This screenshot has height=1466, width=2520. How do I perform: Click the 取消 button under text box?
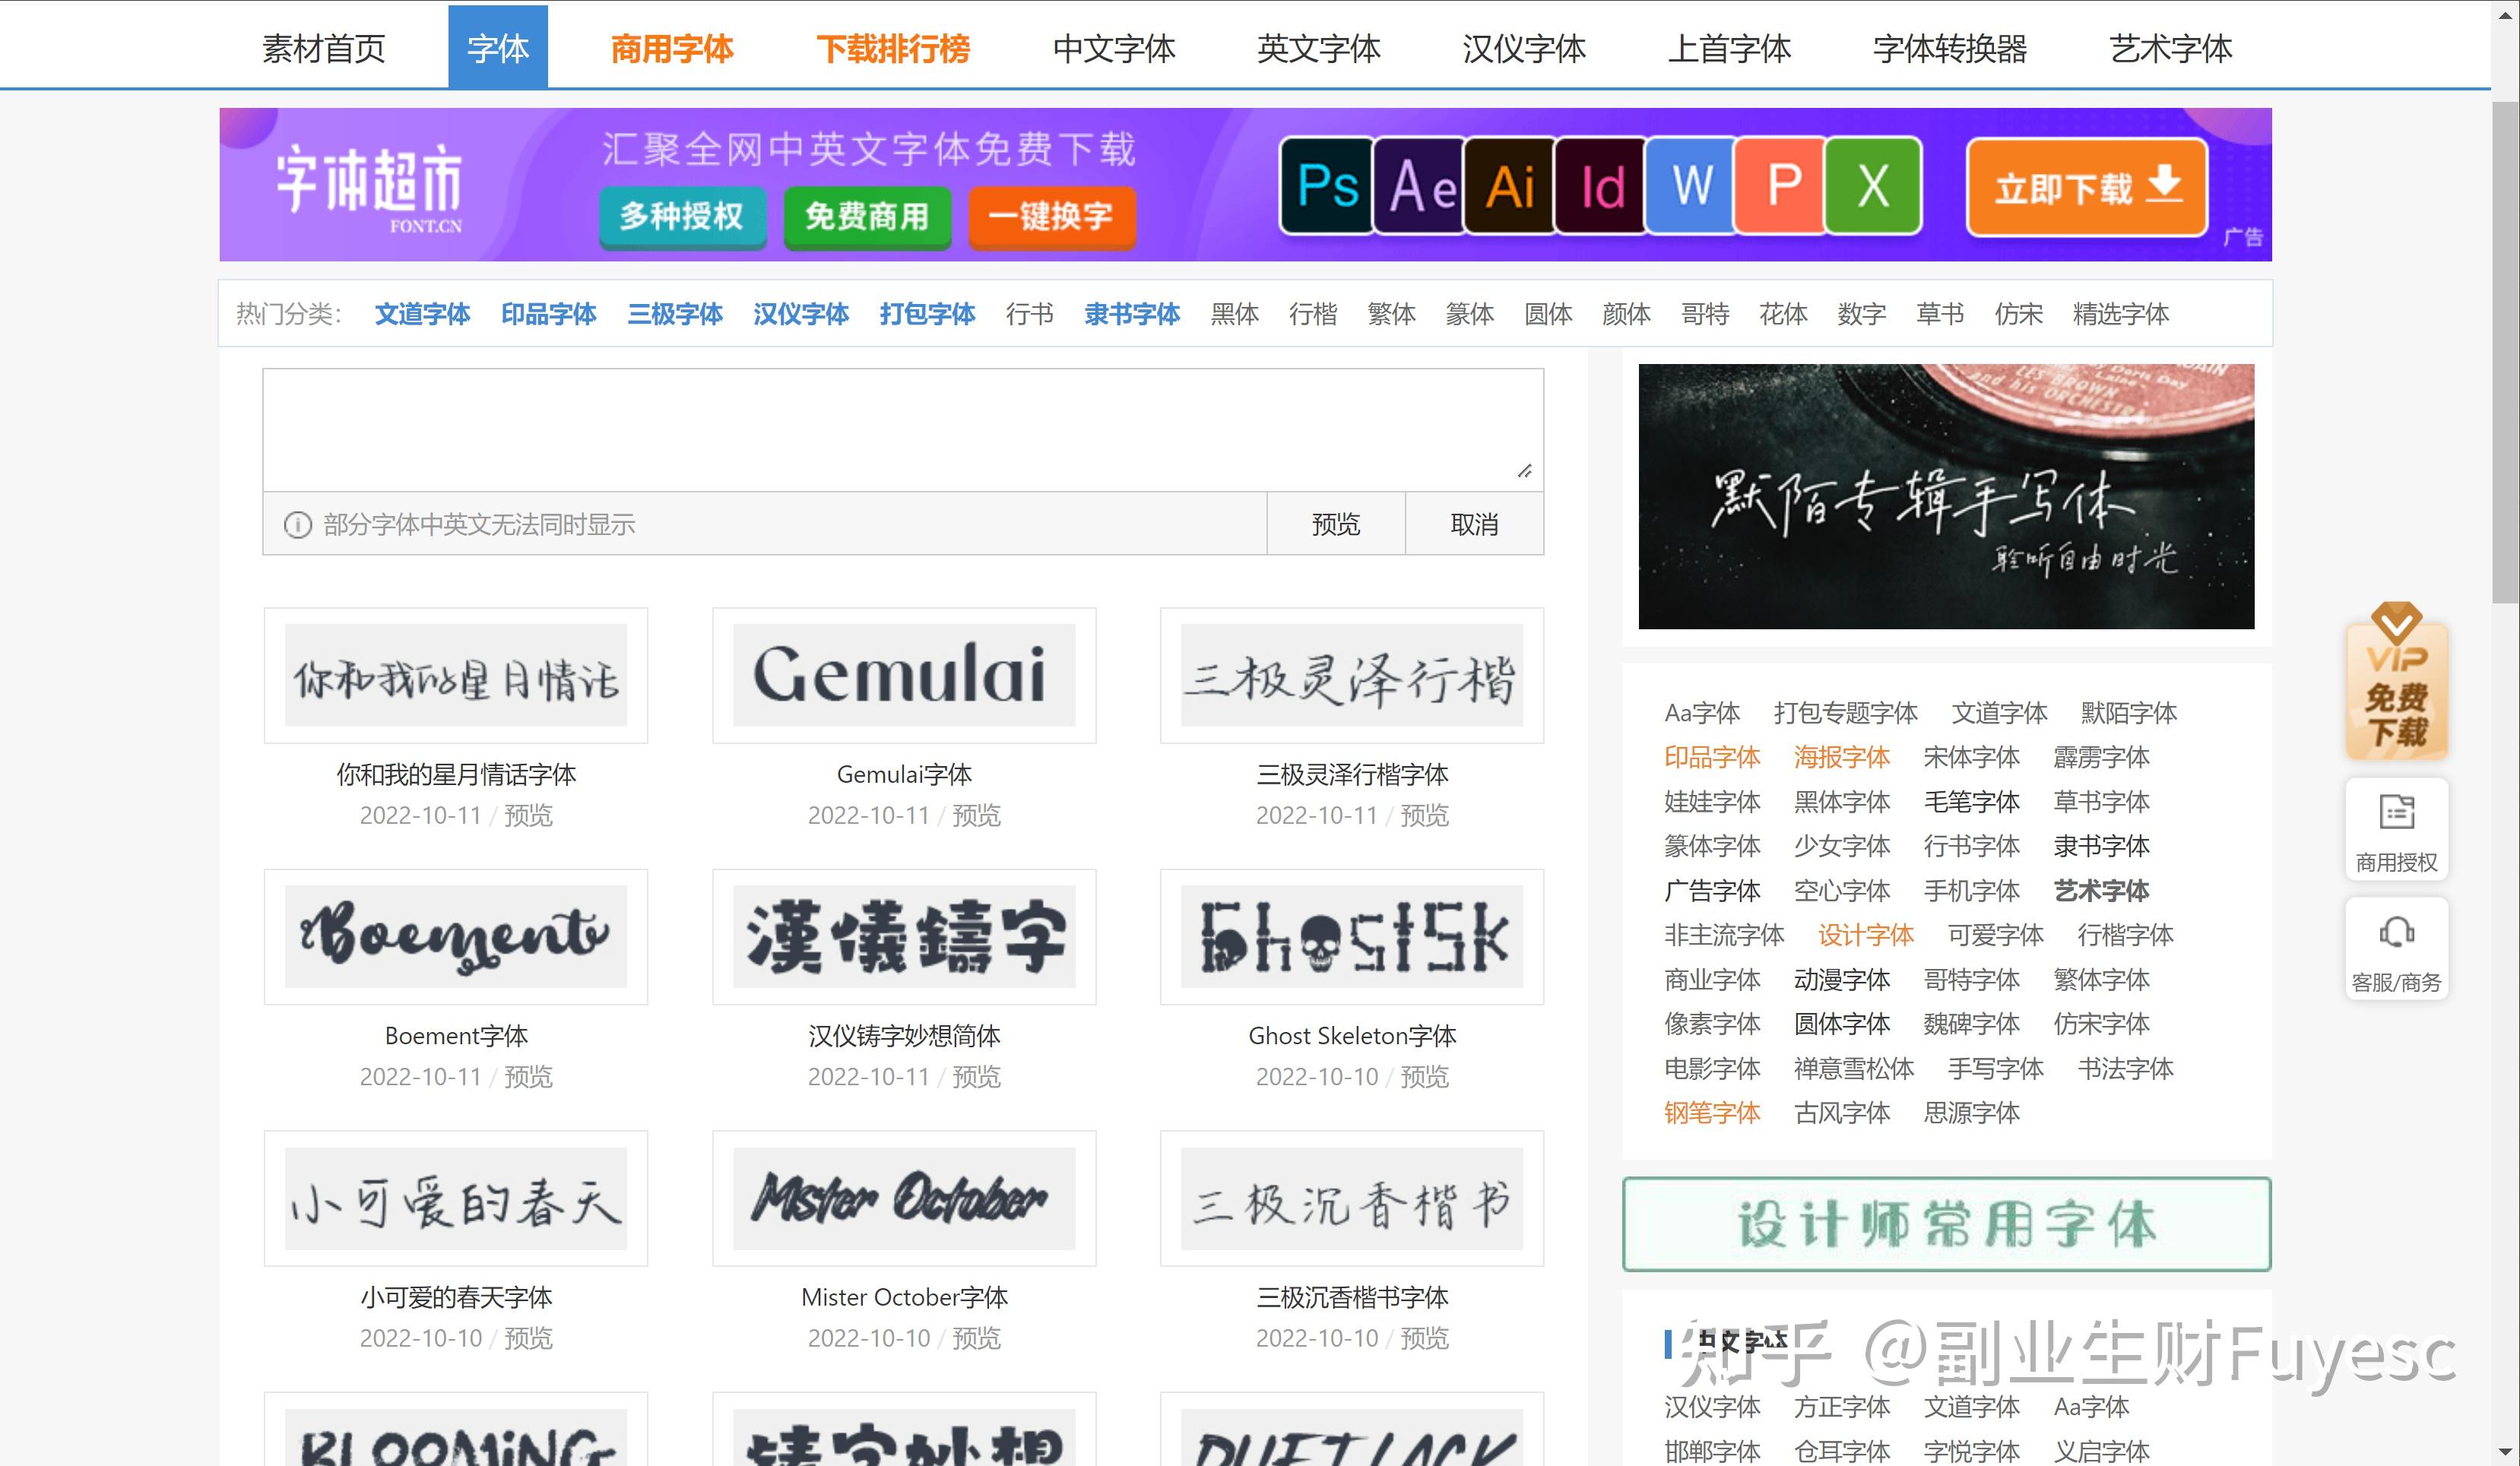click(1474, 524)
